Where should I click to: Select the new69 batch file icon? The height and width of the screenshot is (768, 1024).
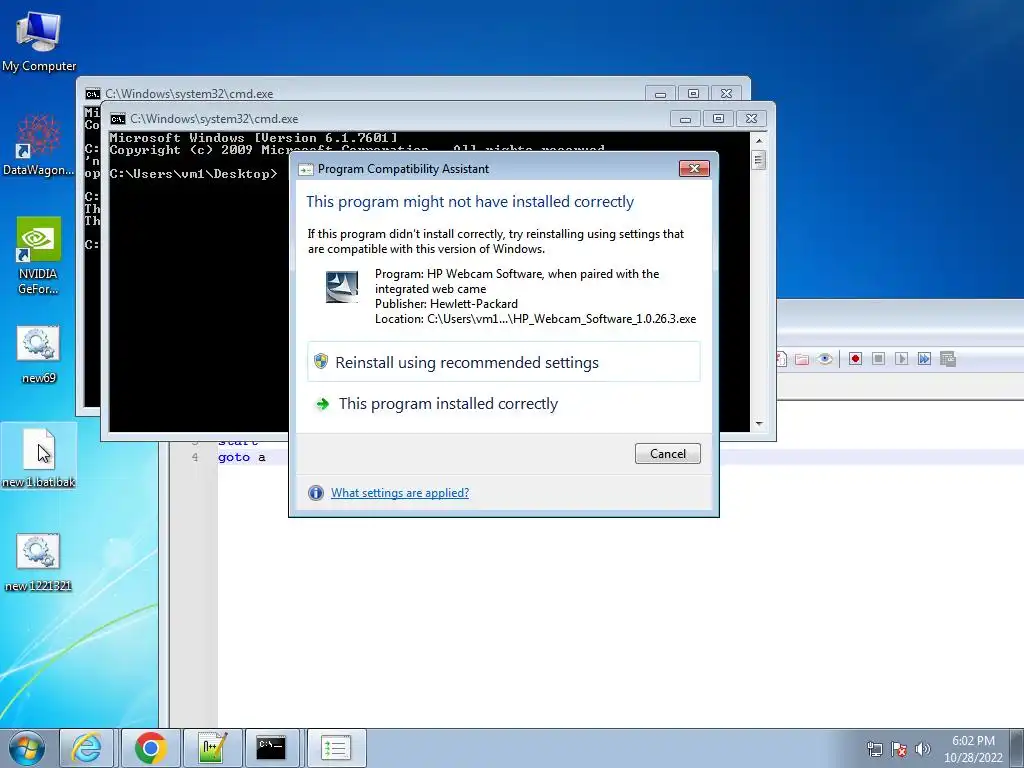pos(39,355)
